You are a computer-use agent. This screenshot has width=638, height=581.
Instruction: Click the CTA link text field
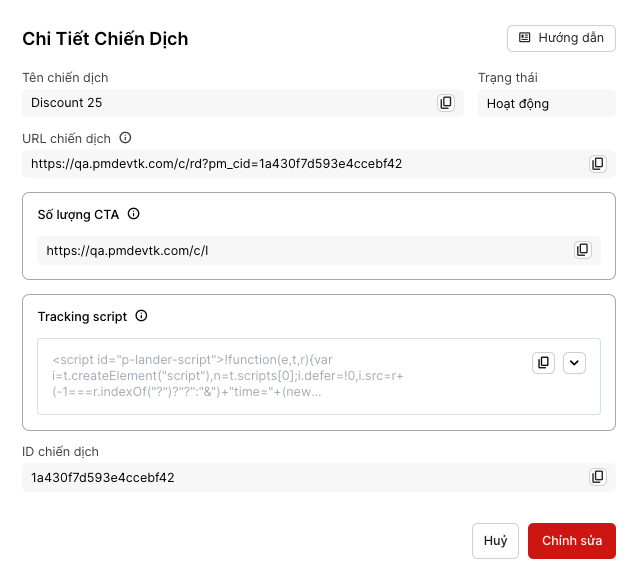coord(300,250)
